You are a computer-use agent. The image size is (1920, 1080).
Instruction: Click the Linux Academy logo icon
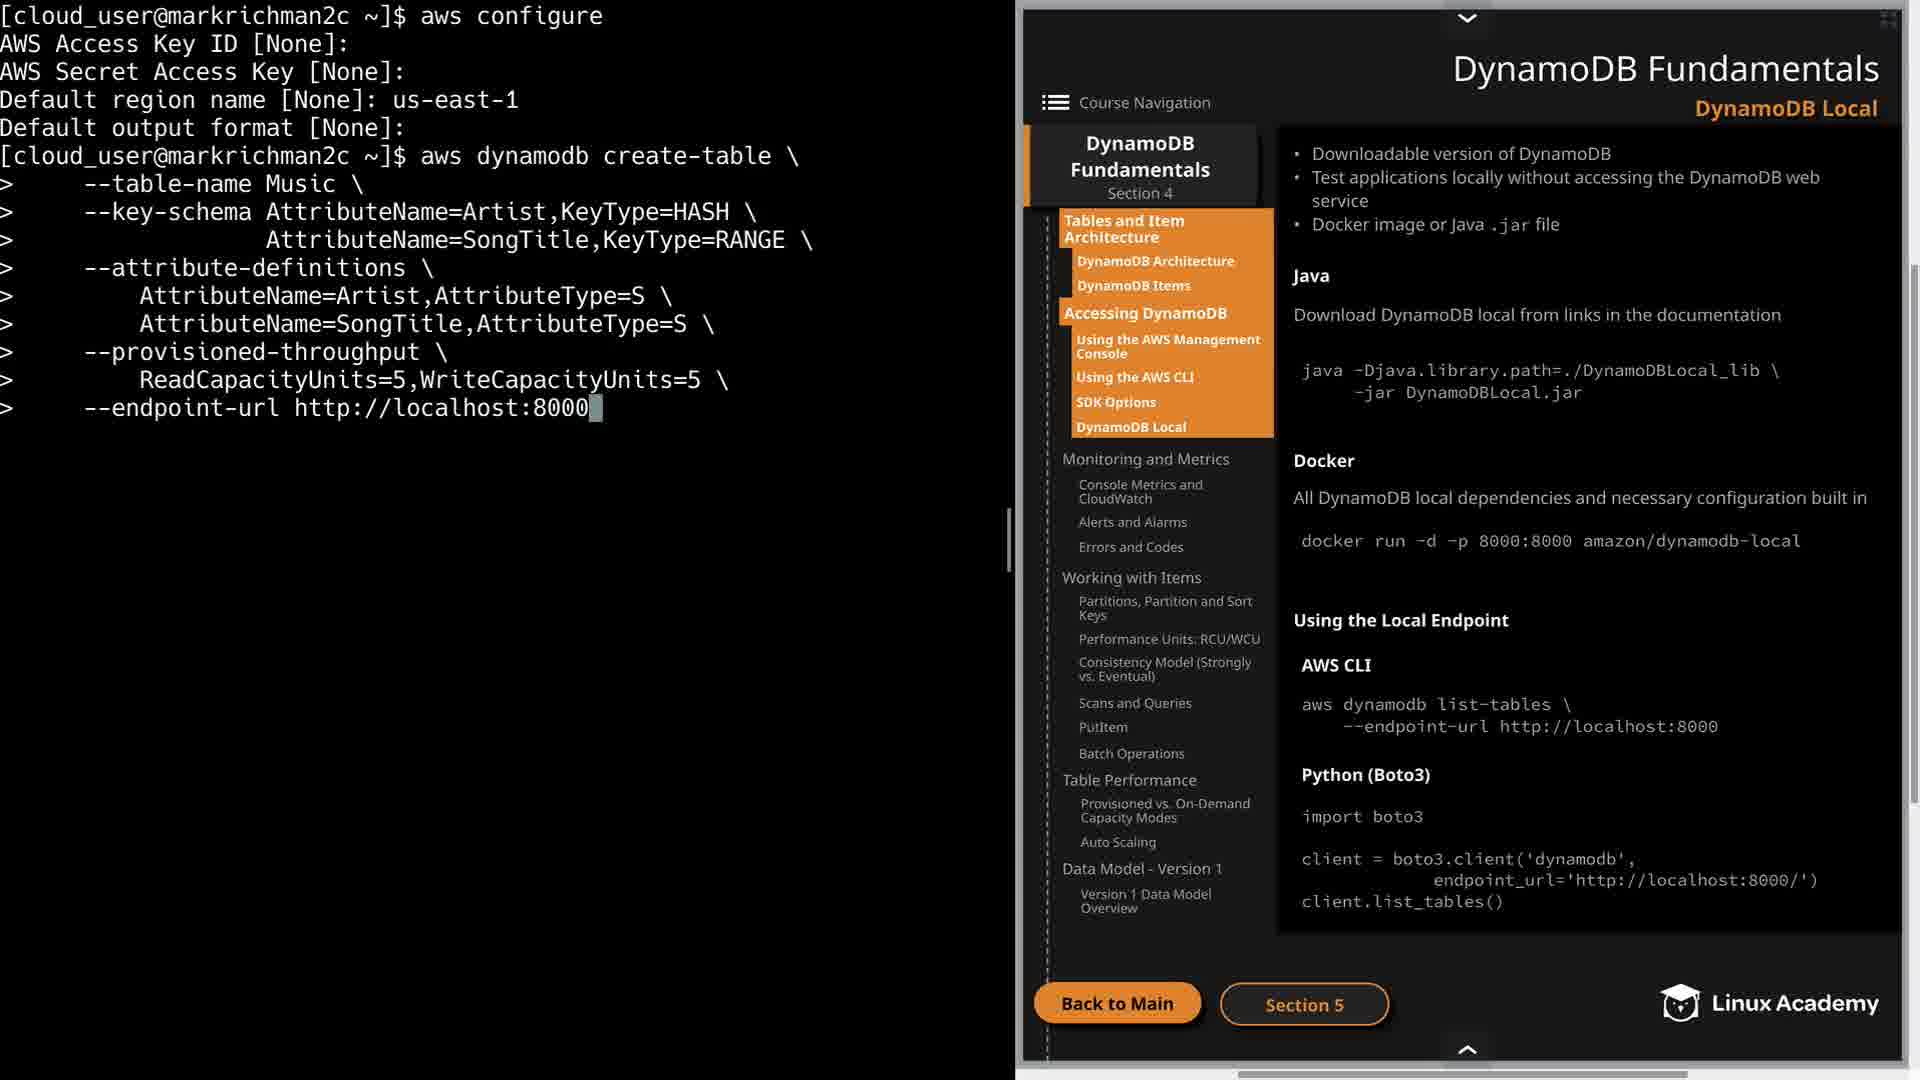point(1680,1003)
